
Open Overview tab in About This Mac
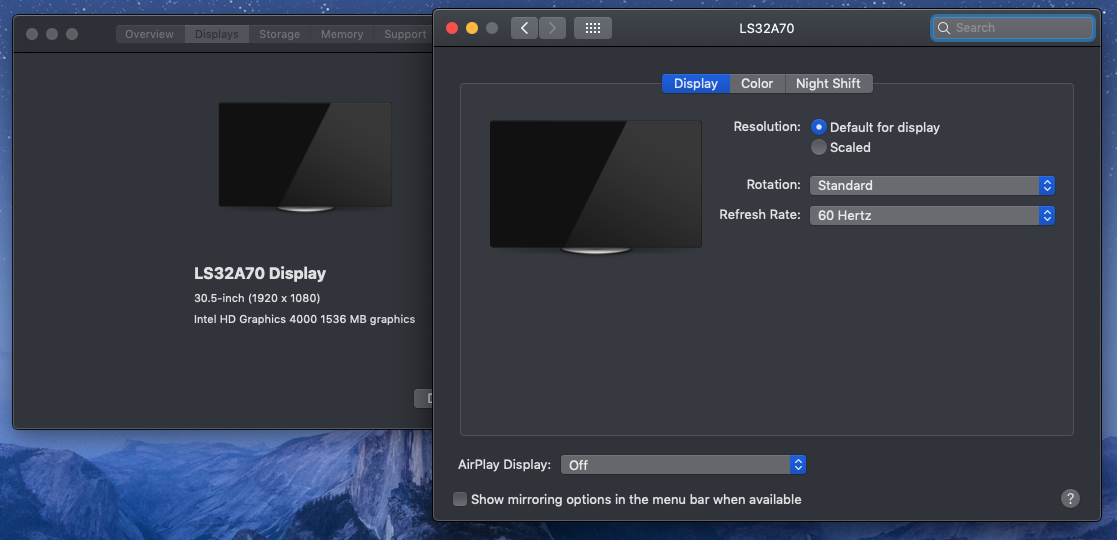click(150, 34)
